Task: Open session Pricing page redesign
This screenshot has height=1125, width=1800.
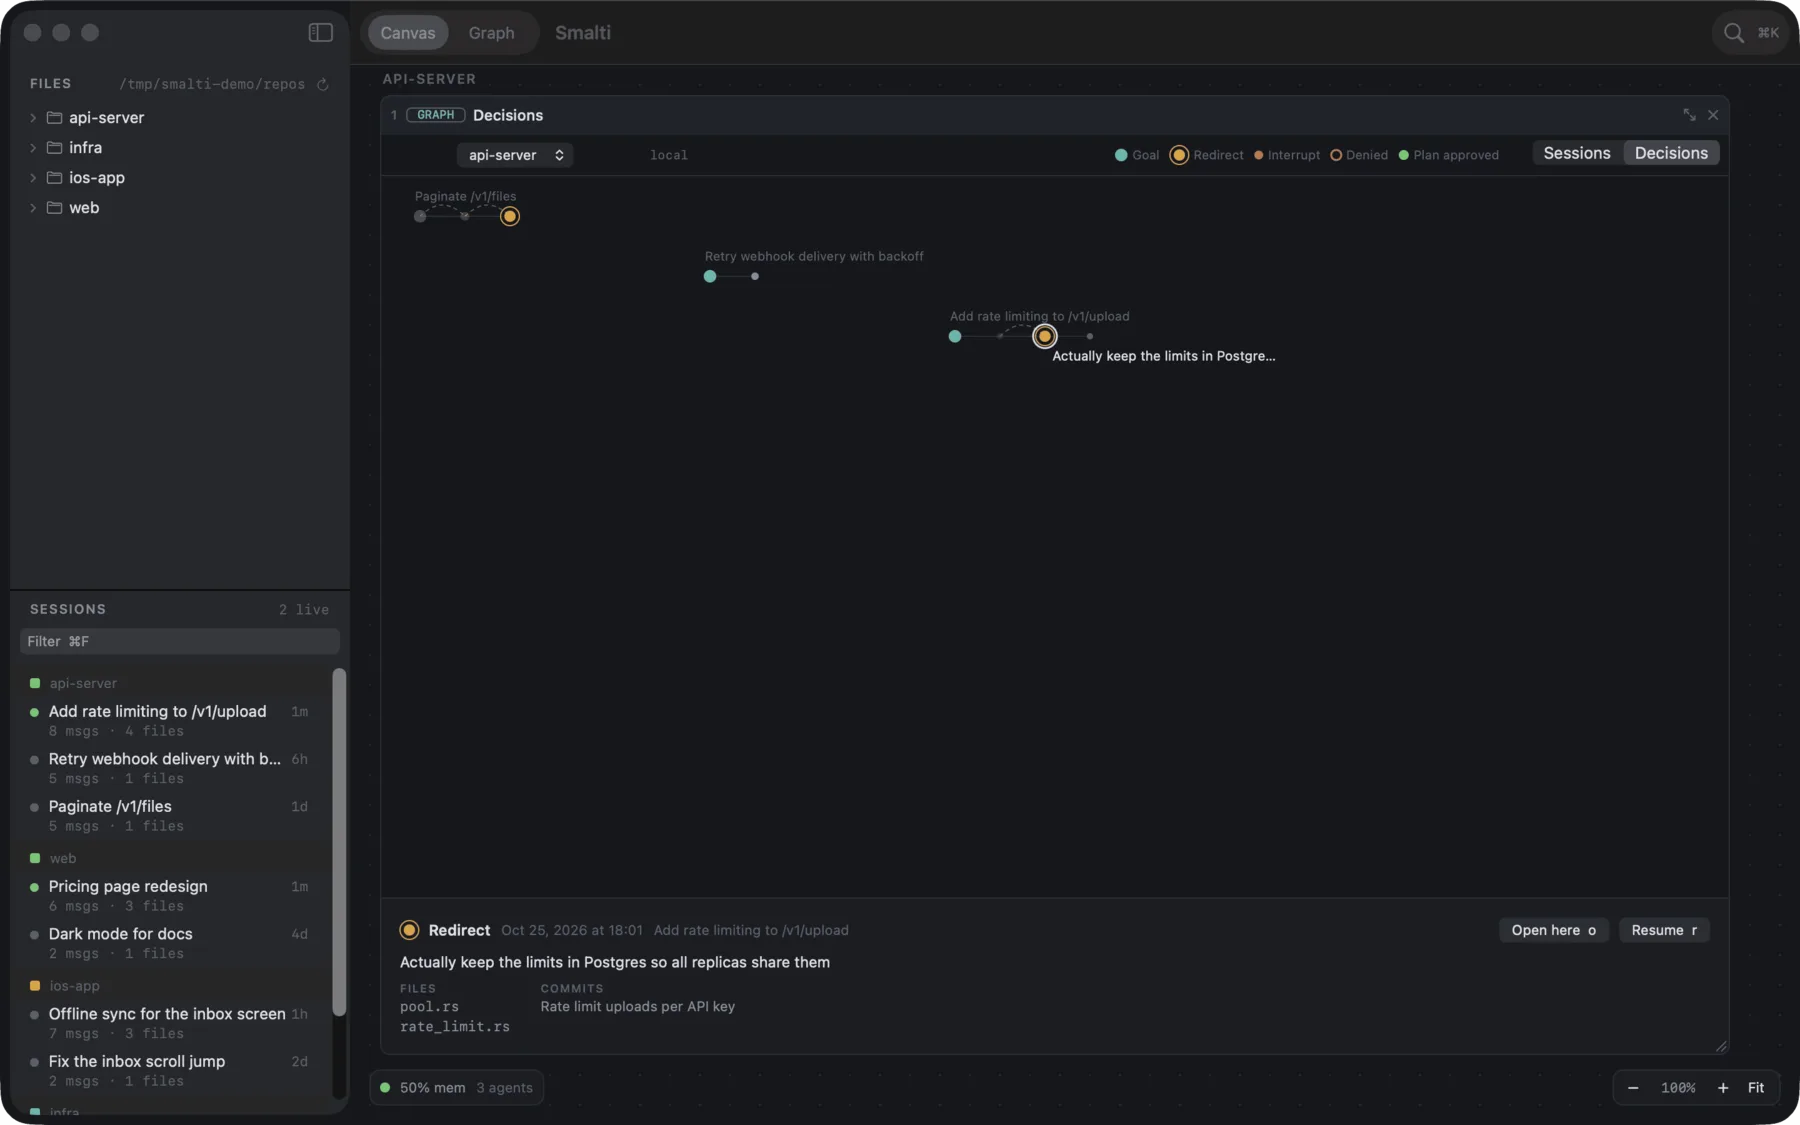Action: coord(171,895)
